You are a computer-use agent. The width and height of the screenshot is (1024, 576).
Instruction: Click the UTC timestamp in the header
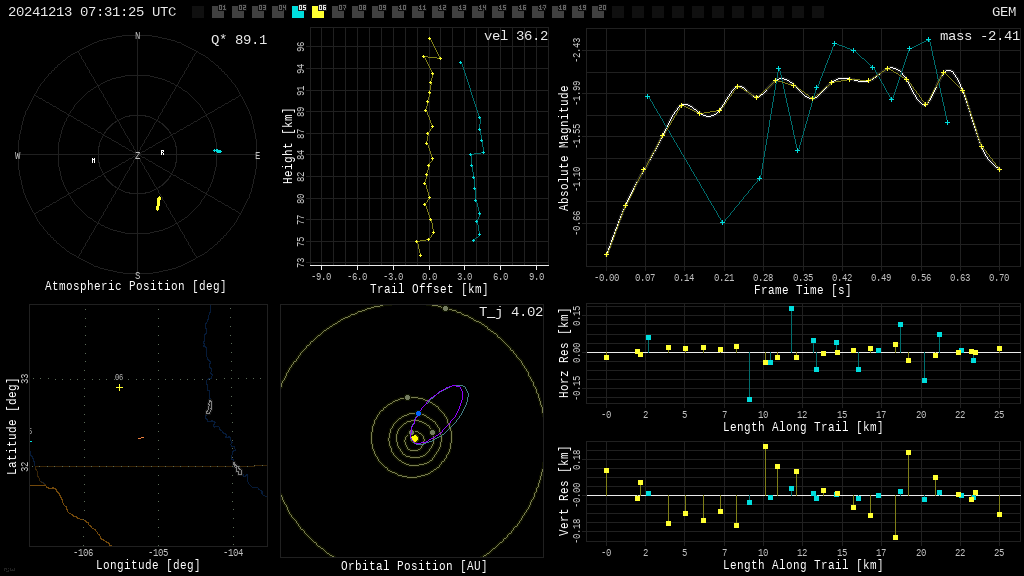click(x=92, y=12)
